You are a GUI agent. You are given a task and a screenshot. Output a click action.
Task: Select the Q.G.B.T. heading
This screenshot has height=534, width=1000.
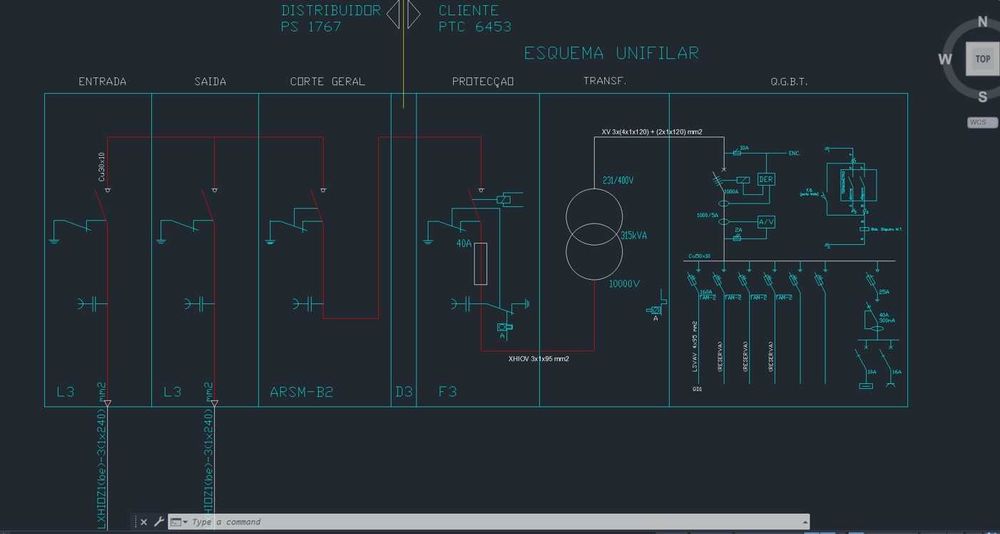click(789, 82)
